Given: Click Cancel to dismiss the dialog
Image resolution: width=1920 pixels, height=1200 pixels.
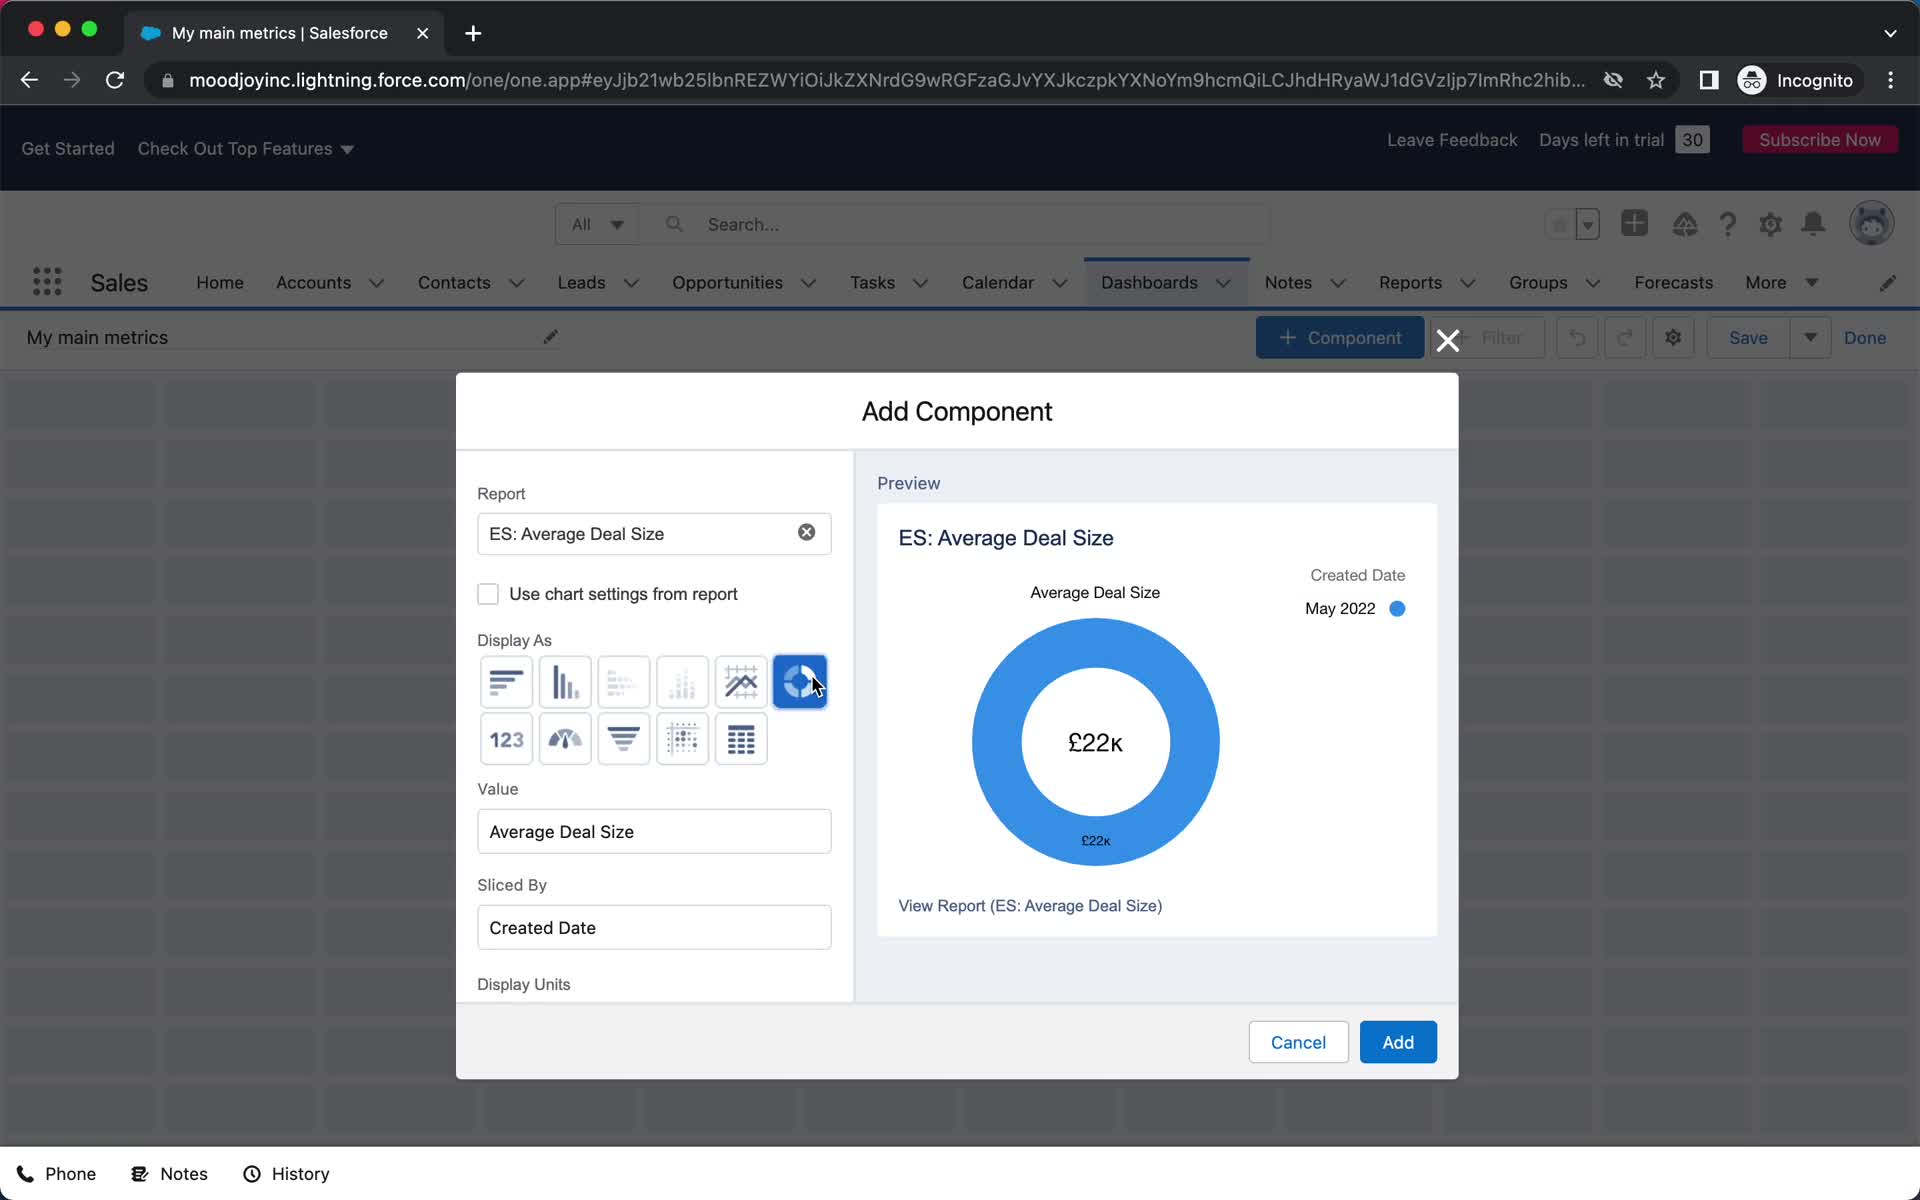Looking at the screenshot, I should 1299,1042.
